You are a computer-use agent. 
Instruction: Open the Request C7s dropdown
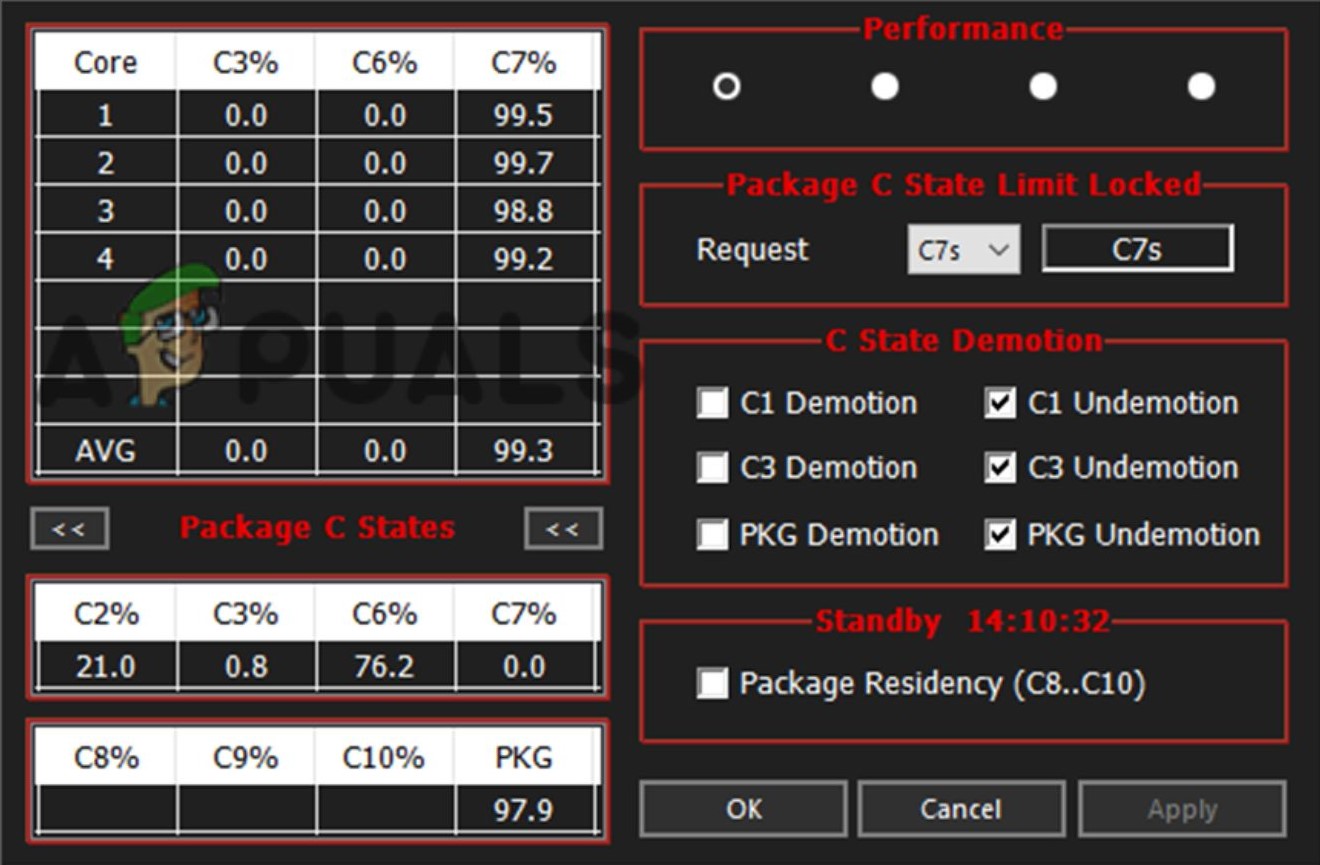[964, 249]
